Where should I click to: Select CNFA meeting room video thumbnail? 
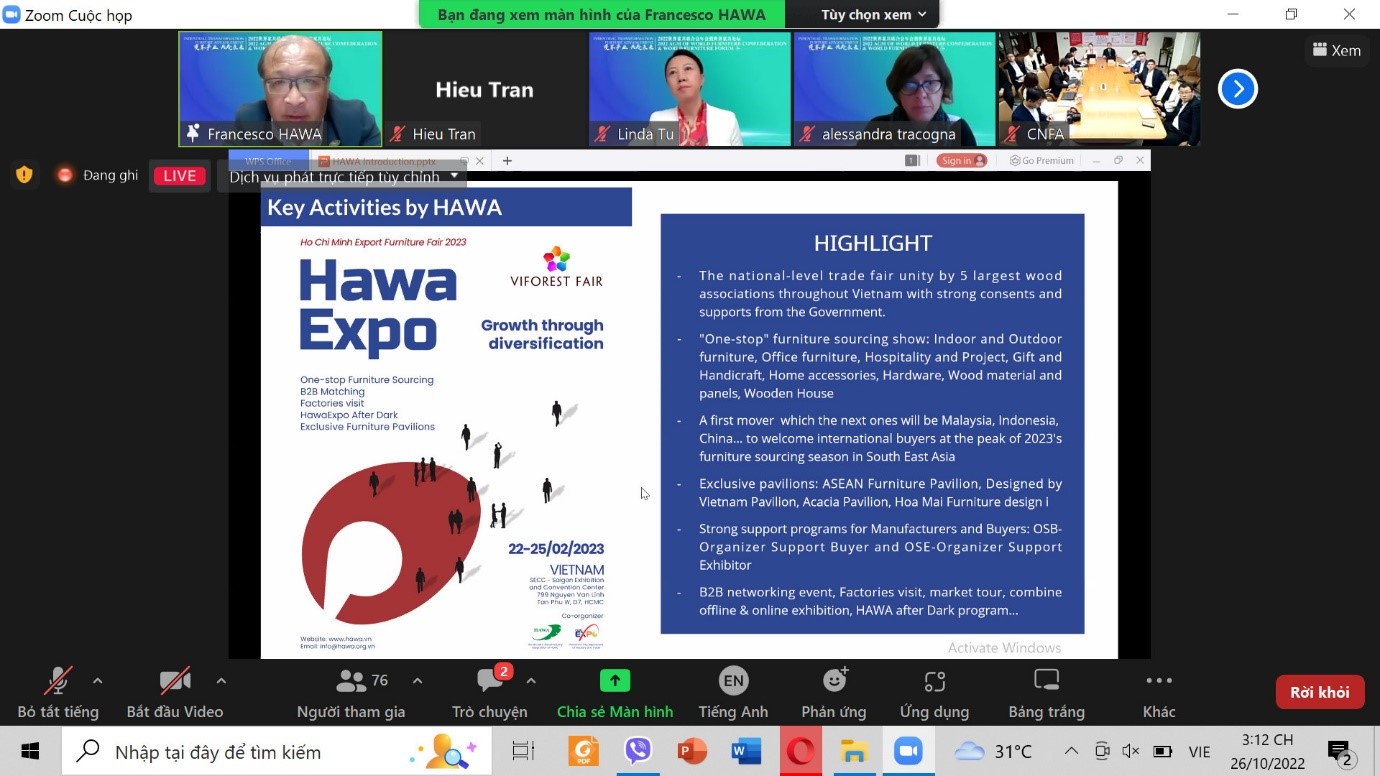tap(1099, 89)
